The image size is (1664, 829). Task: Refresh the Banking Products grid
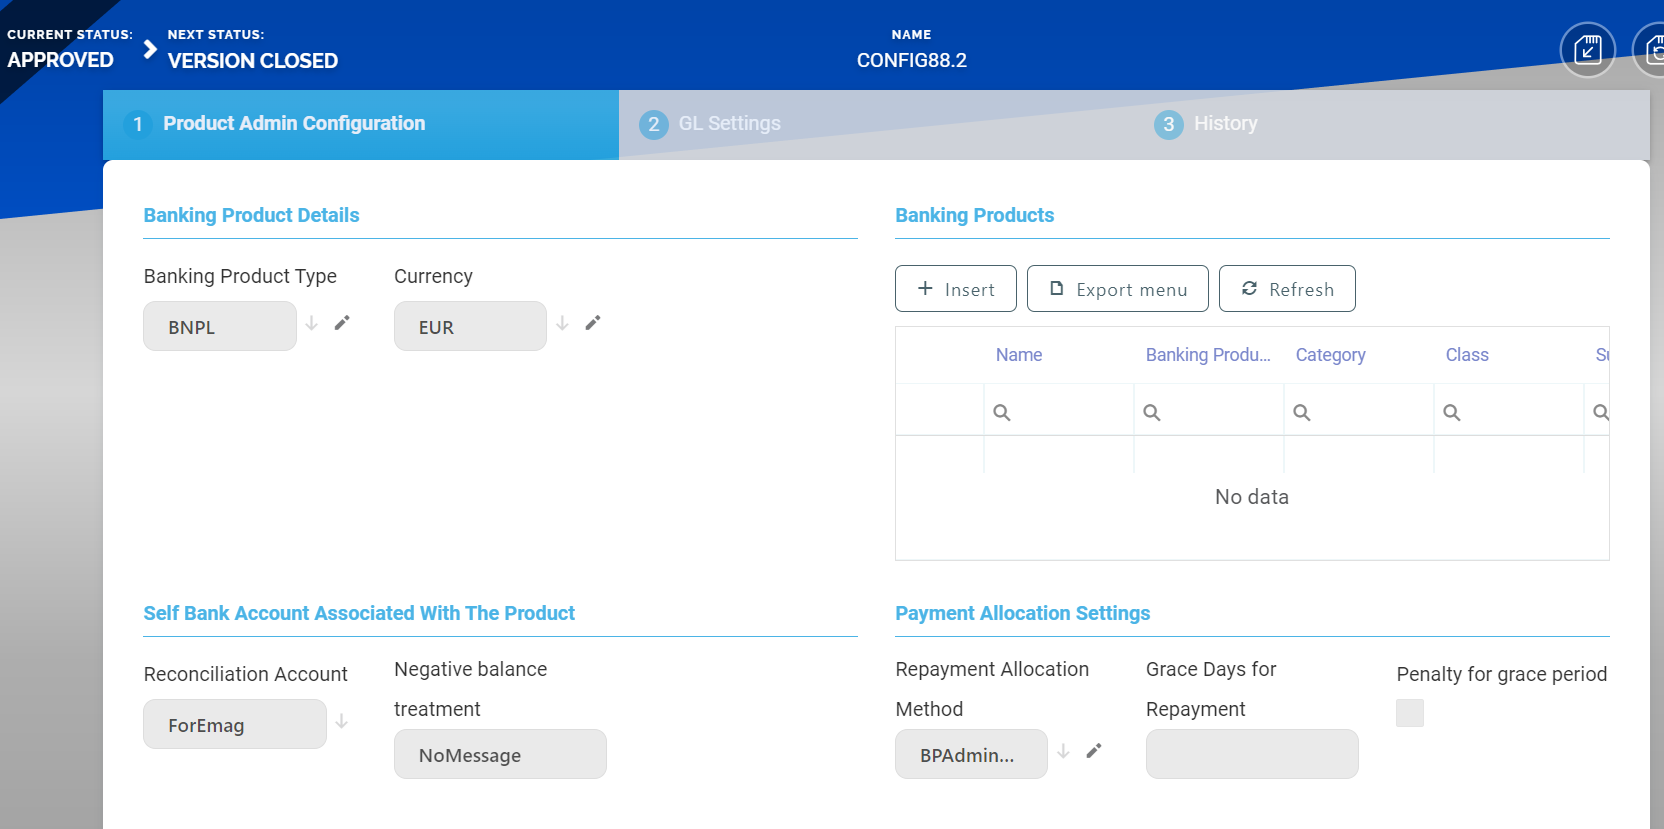point(1287,289)
